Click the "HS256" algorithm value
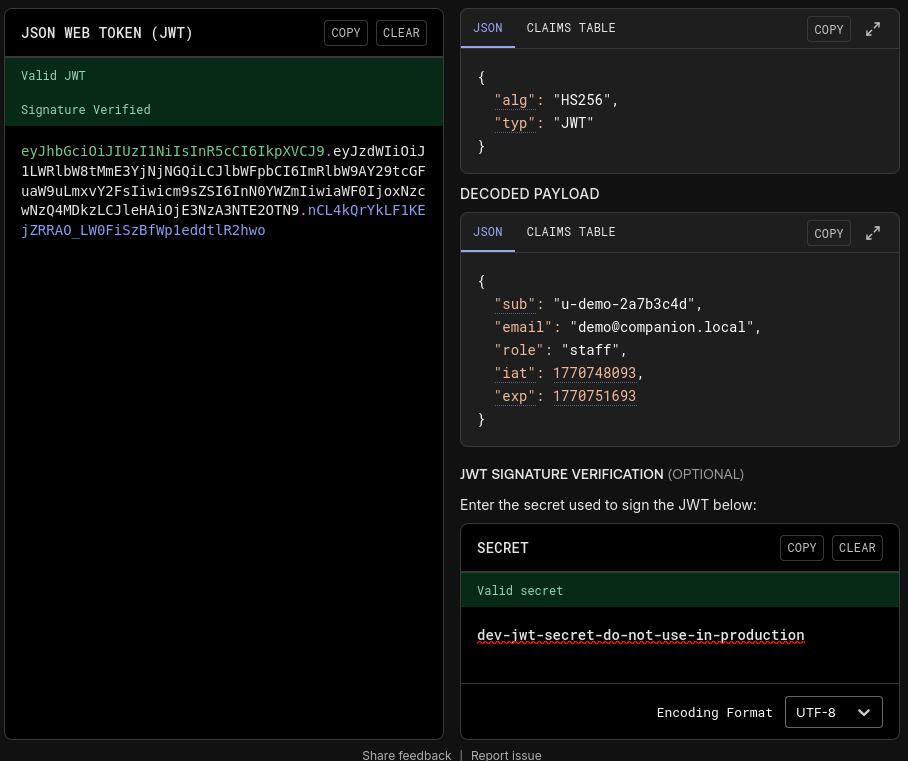The height and width of the screenshot is (761, 908). click(582, 100)
